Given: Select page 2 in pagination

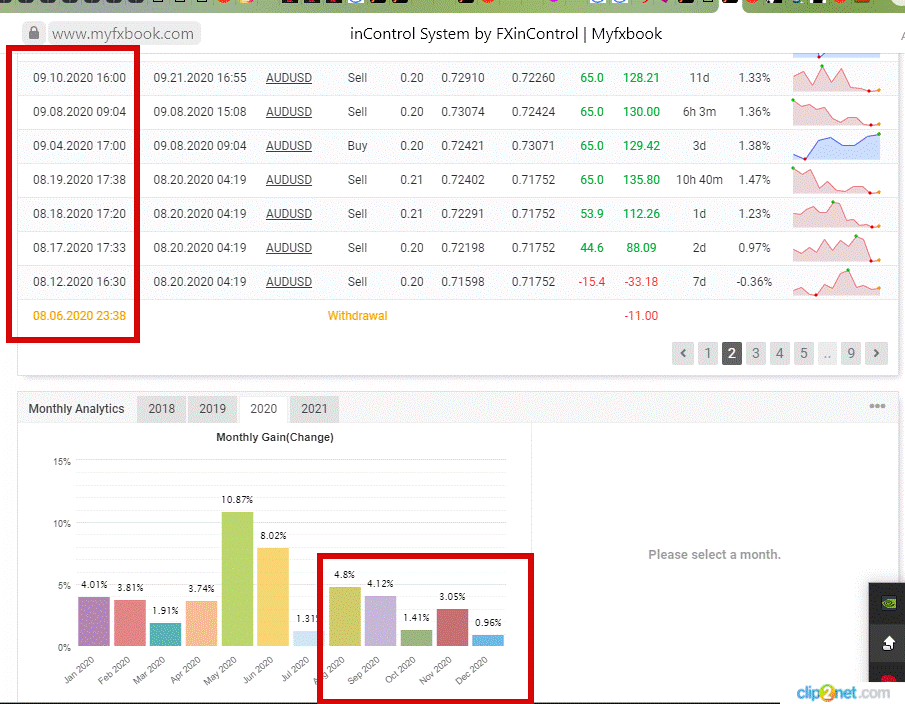Looking at the screenshot, I should (x=732, y=353).
